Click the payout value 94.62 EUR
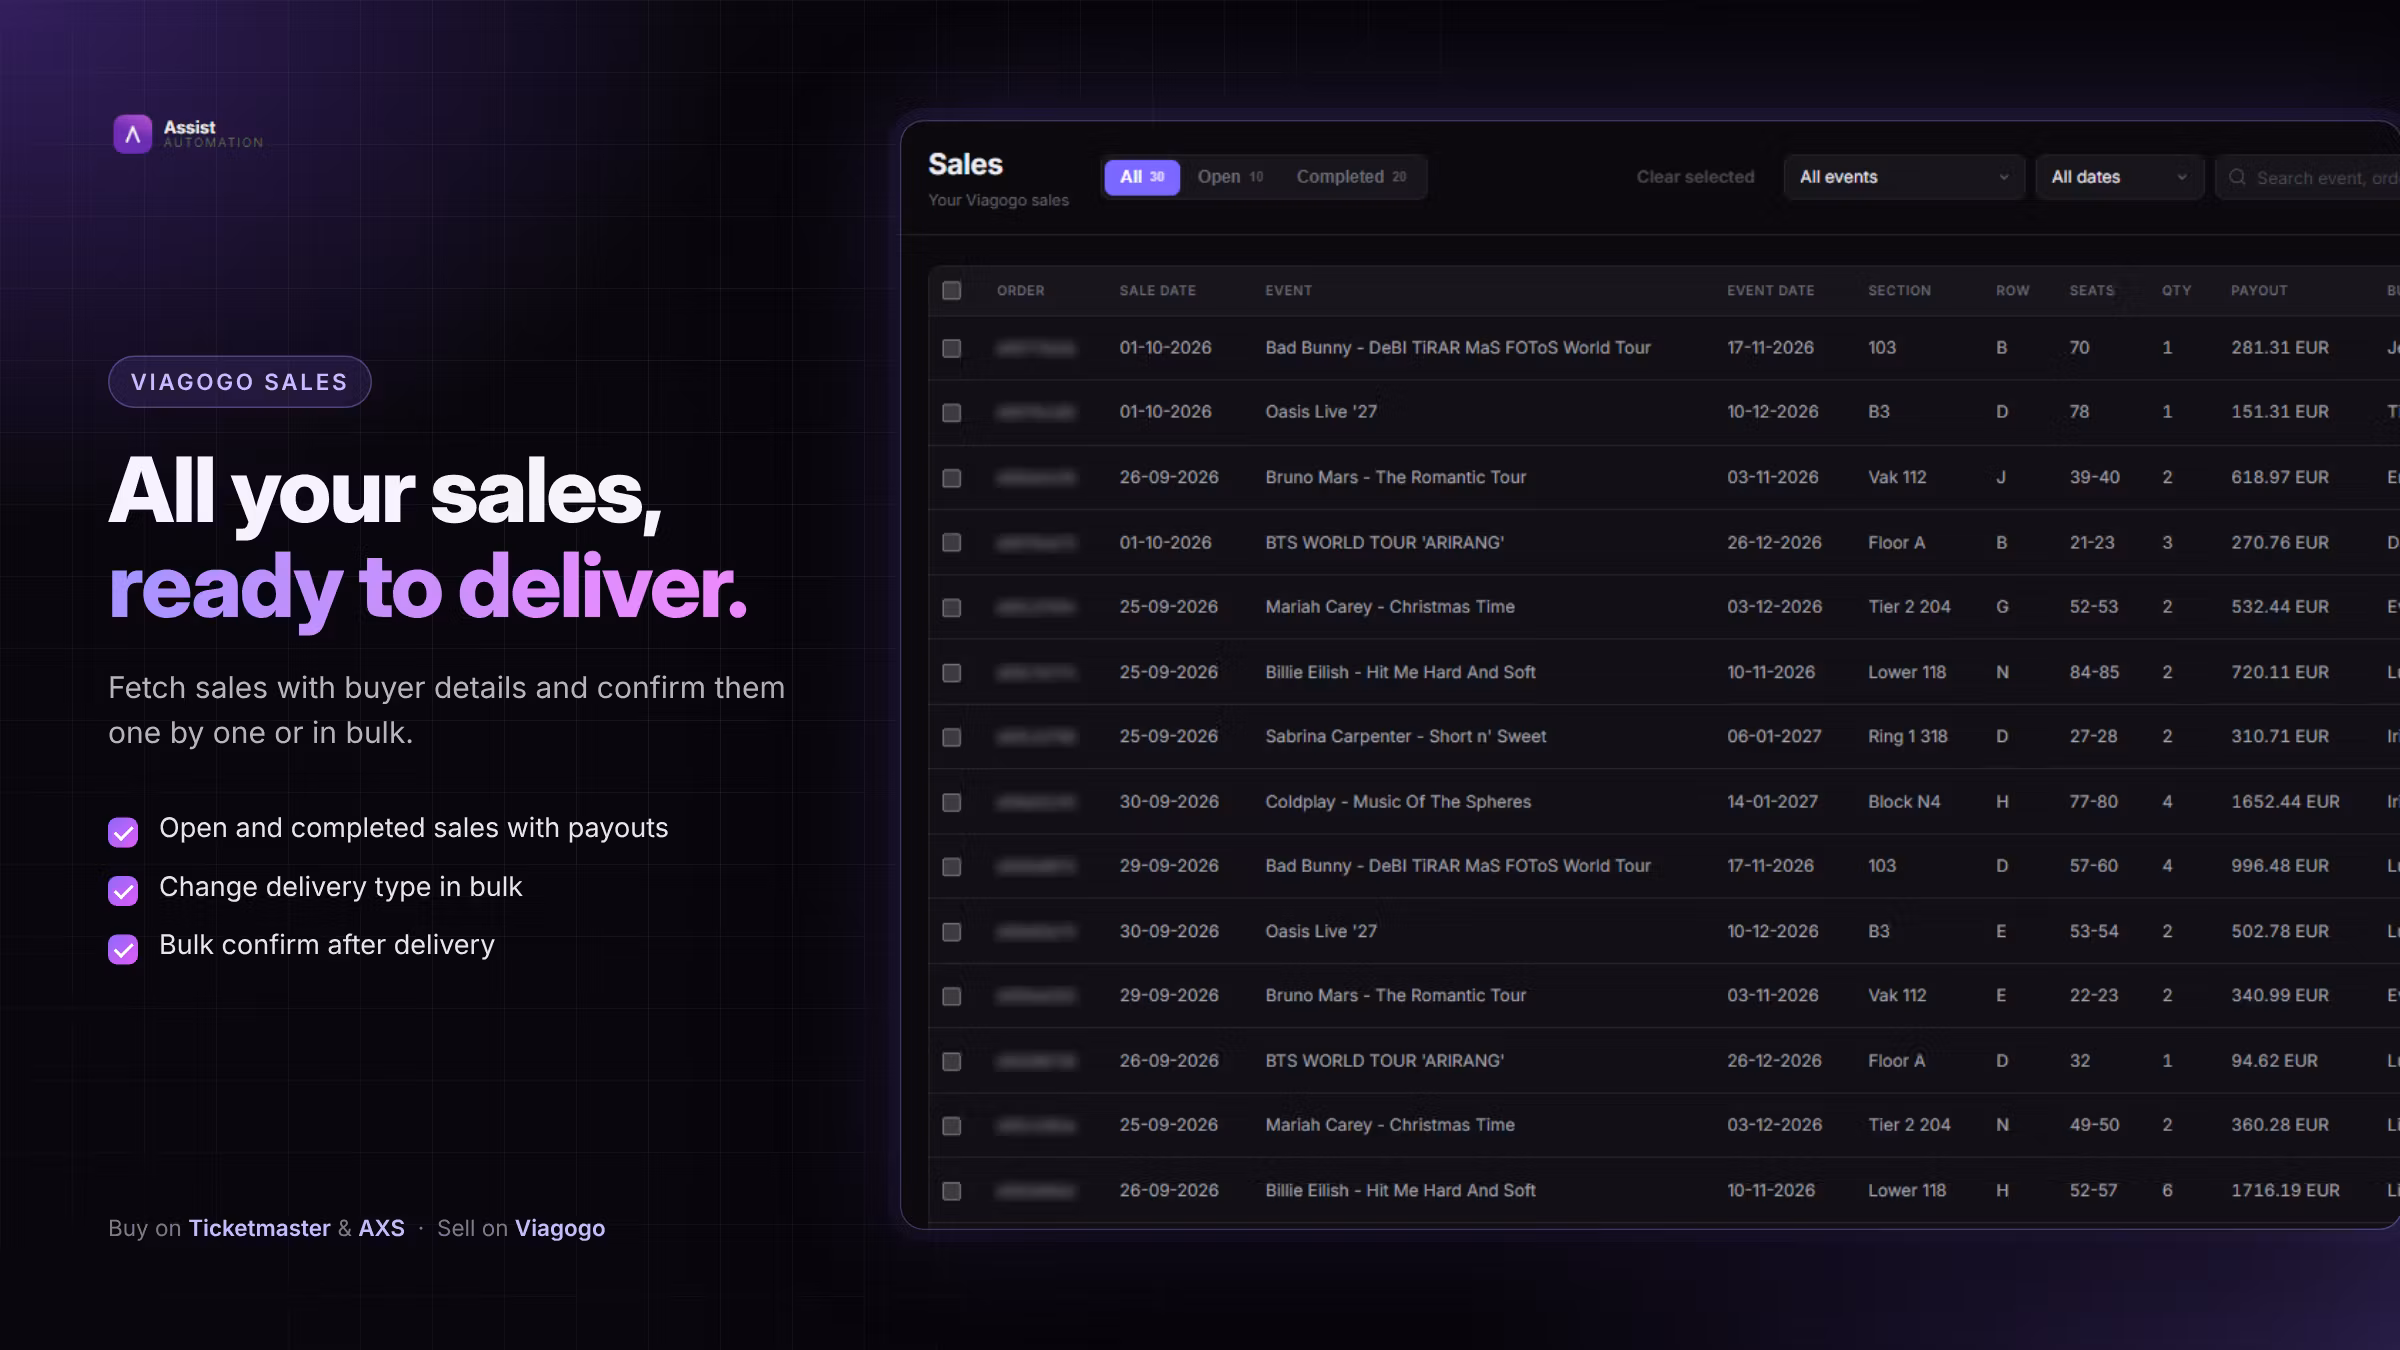 (x=2274, y=1061)
